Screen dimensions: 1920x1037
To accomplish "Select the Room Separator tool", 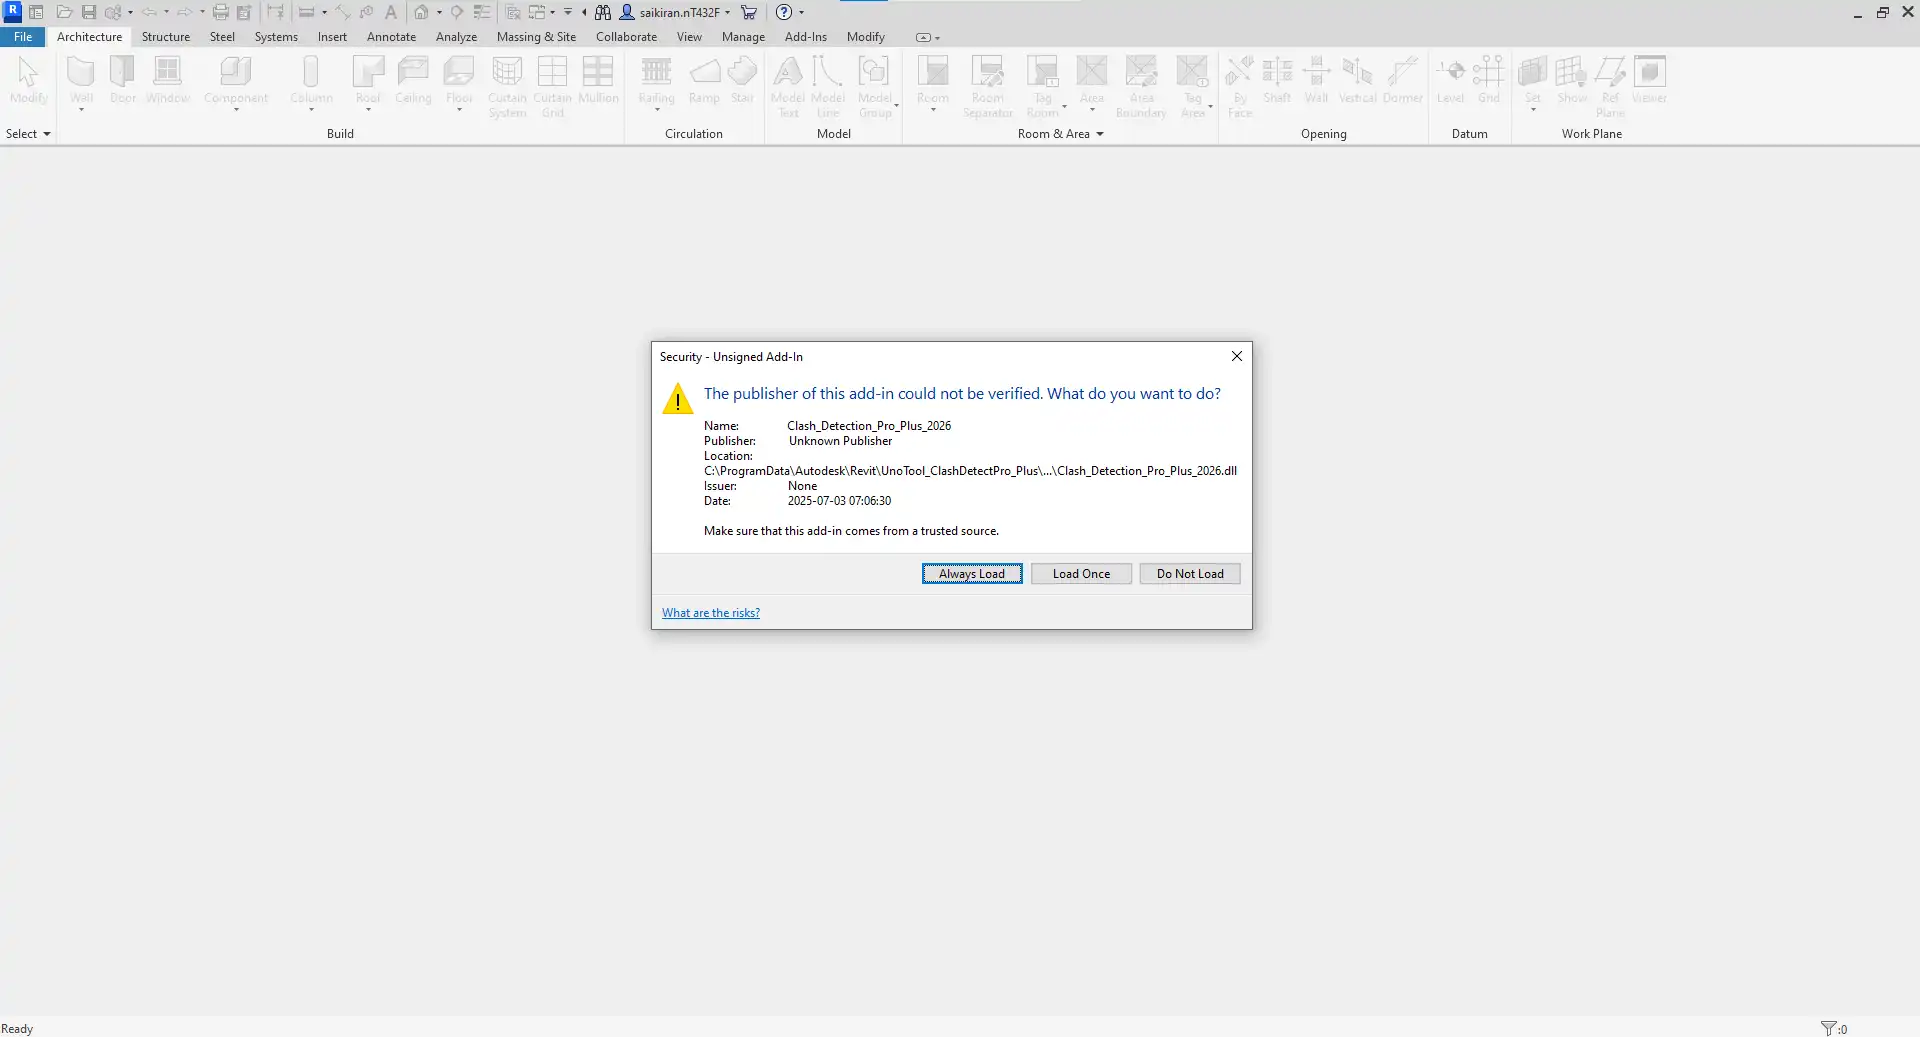I will tap(988, 86).
